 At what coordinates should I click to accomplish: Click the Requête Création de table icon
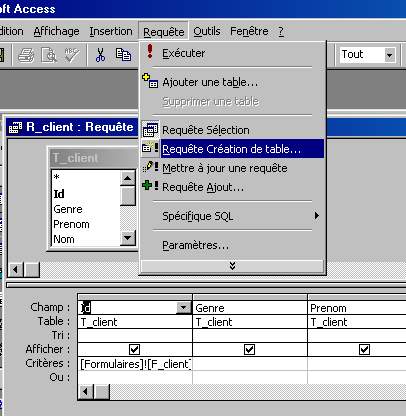pyautogui.click(x=150, y=148)
